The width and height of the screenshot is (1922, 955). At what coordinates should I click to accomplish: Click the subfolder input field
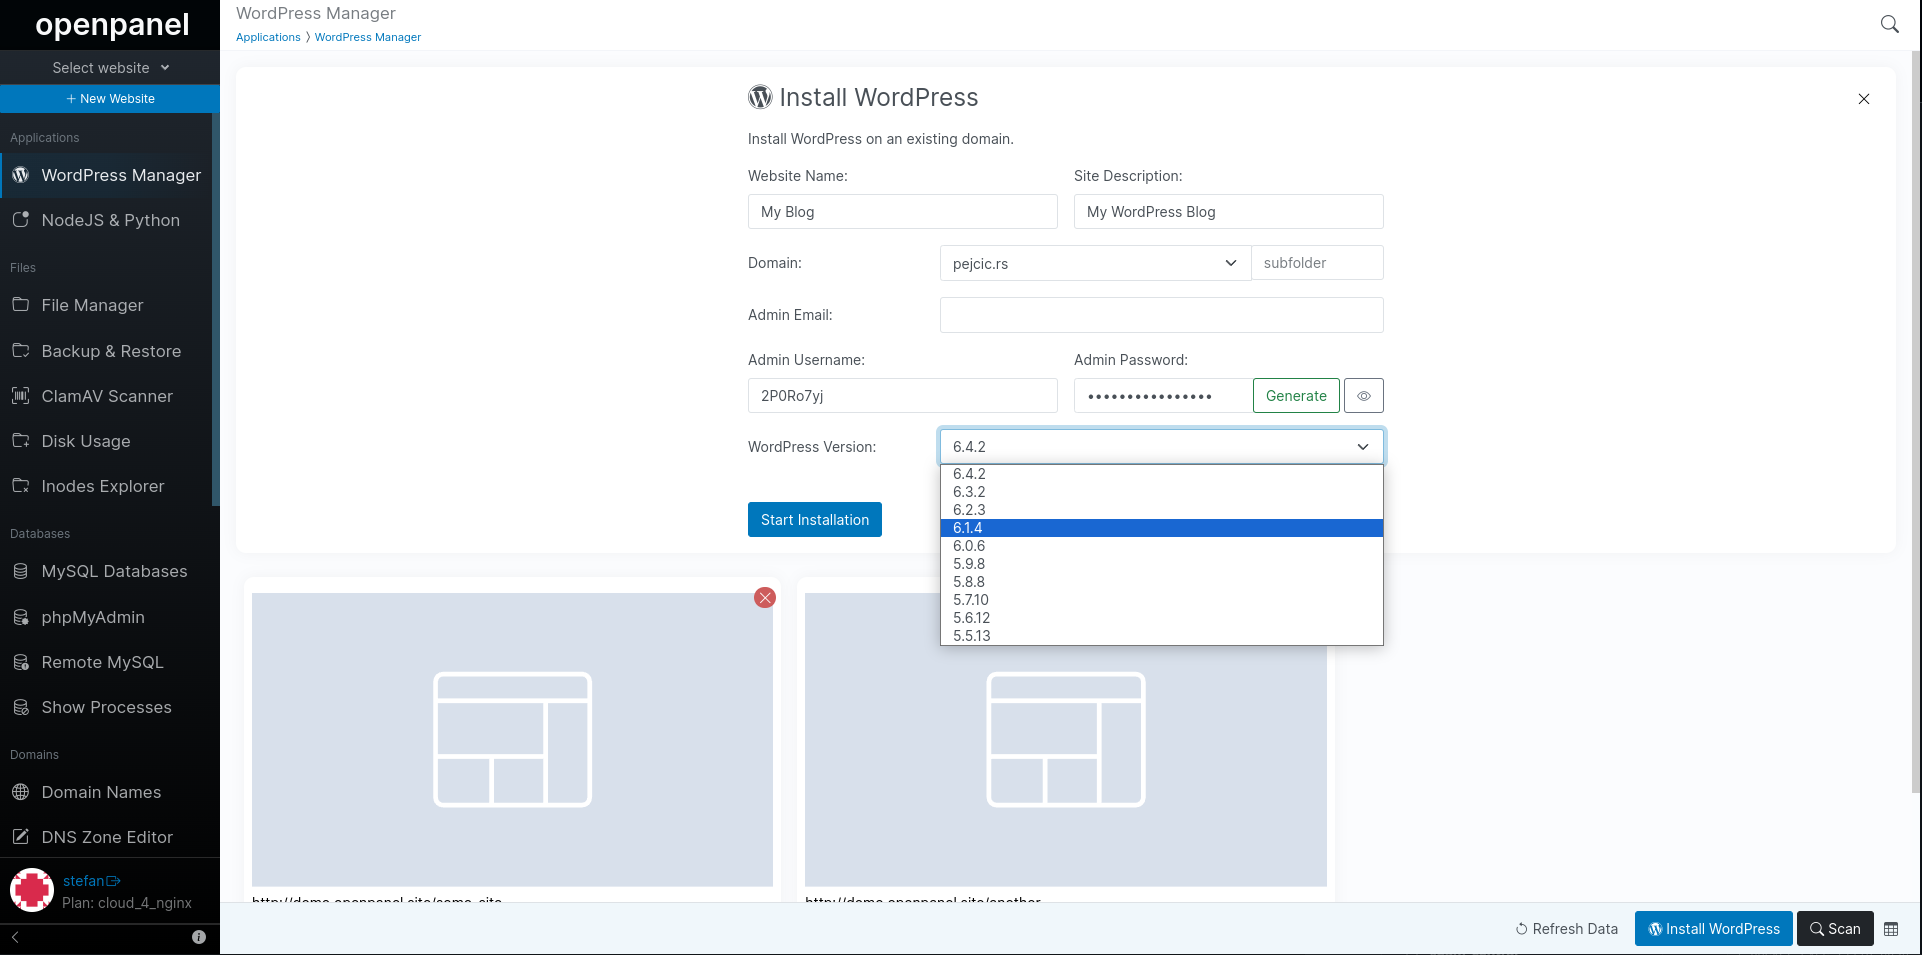coord(1317,263)
